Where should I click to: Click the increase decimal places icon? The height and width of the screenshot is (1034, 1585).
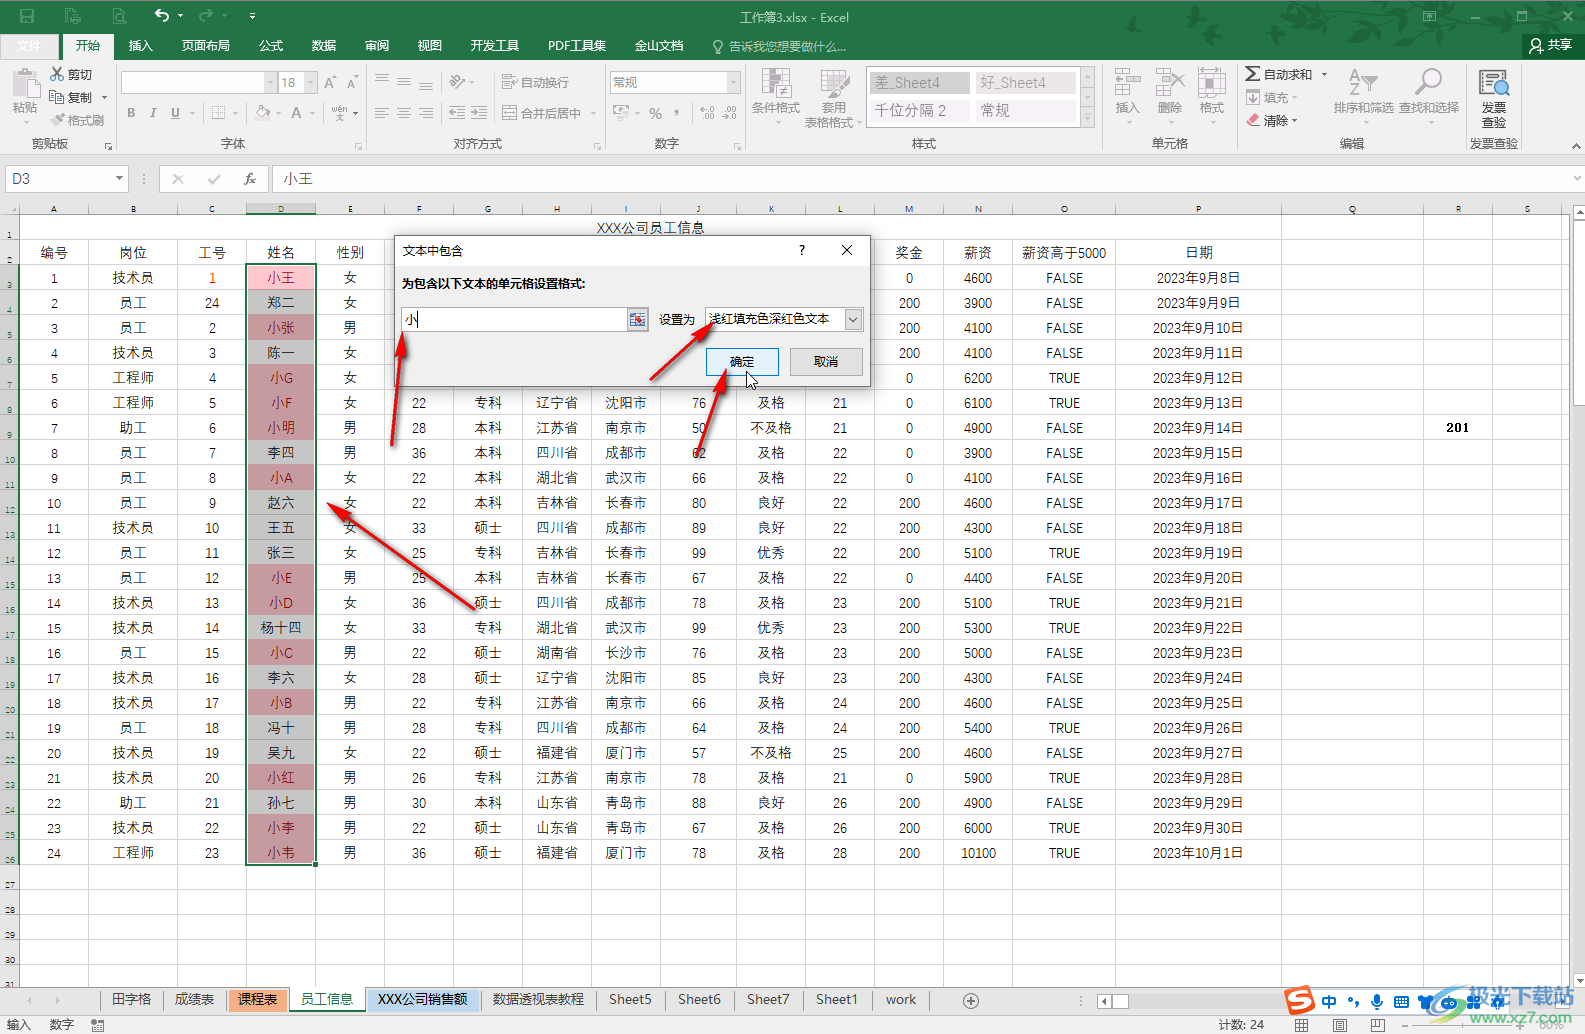pyautogui.click(x=708, y=113)
